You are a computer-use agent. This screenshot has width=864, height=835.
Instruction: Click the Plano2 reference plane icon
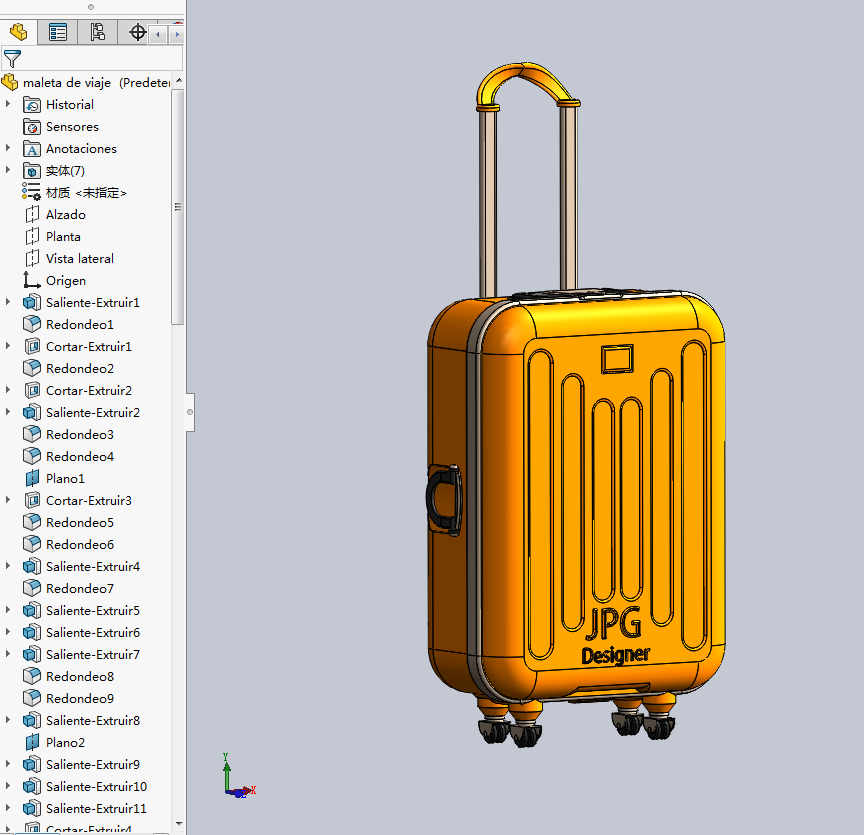click(32, 742)
